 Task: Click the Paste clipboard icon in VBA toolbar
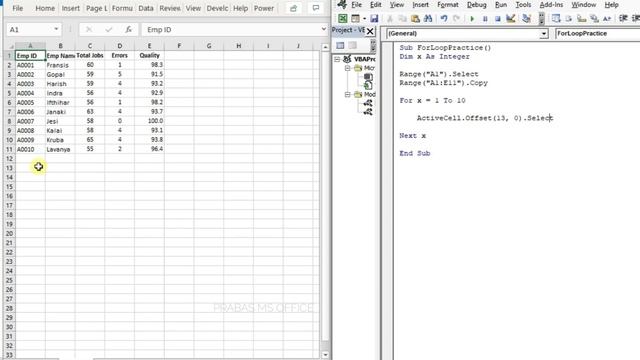(415, 19)
